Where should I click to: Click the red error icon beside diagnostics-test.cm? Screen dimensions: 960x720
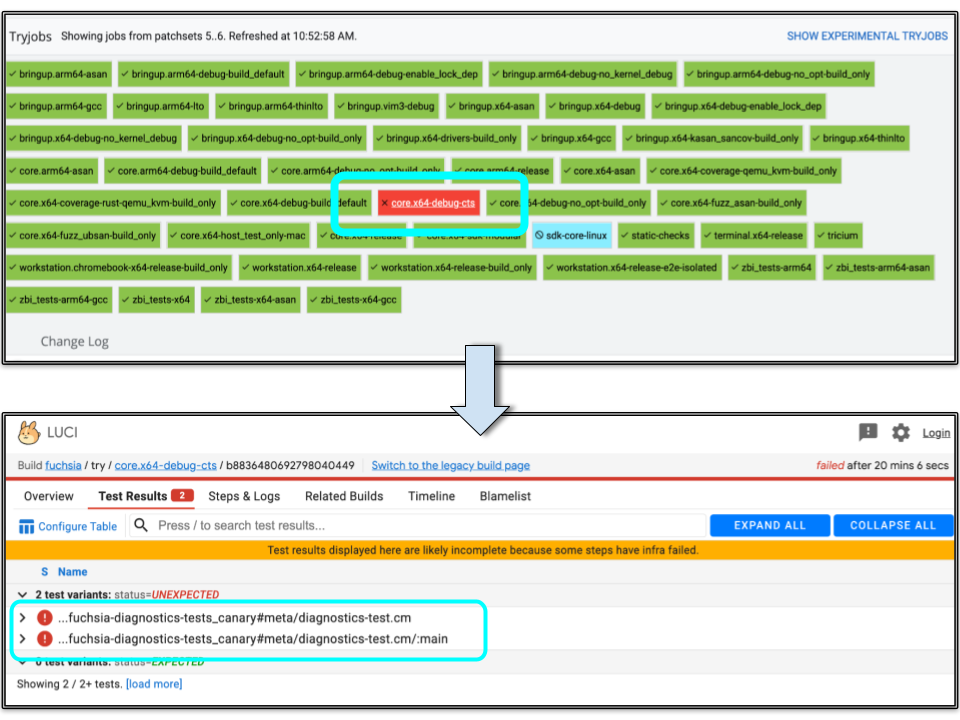click(44, 617)
